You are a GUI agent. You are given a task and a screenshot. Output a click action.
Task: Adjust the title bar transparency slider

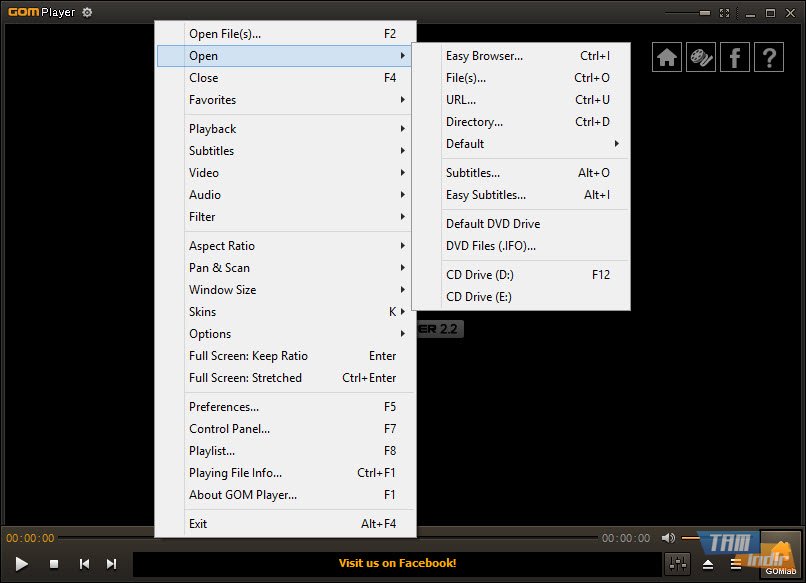pos(688,13)
